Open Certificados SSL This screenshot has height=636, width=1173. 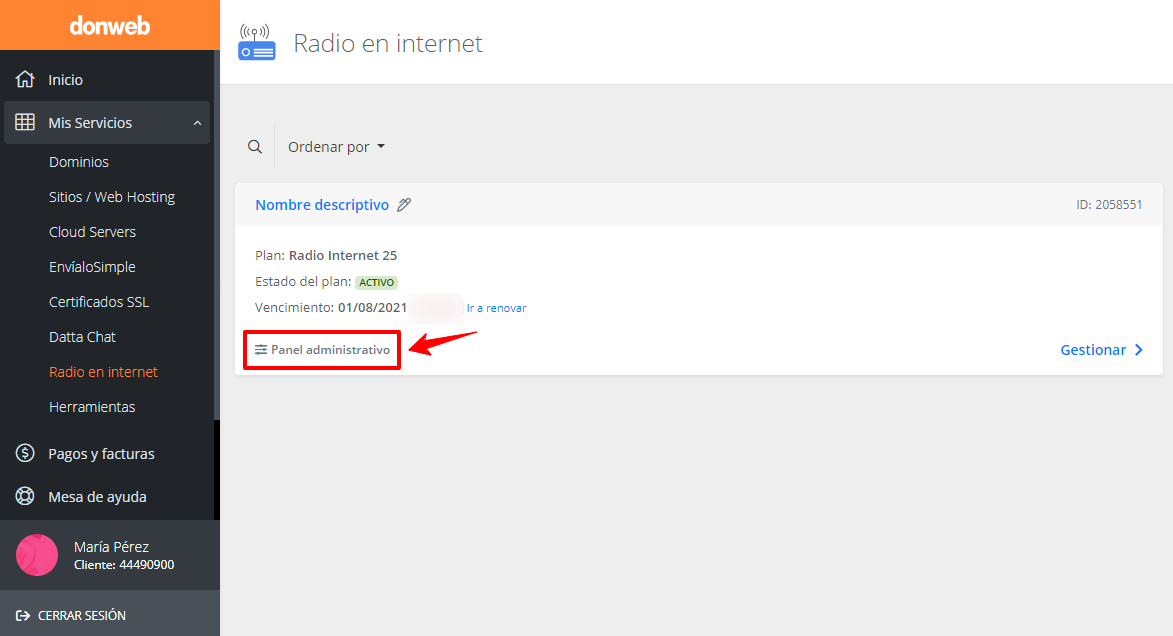point(99,302)
